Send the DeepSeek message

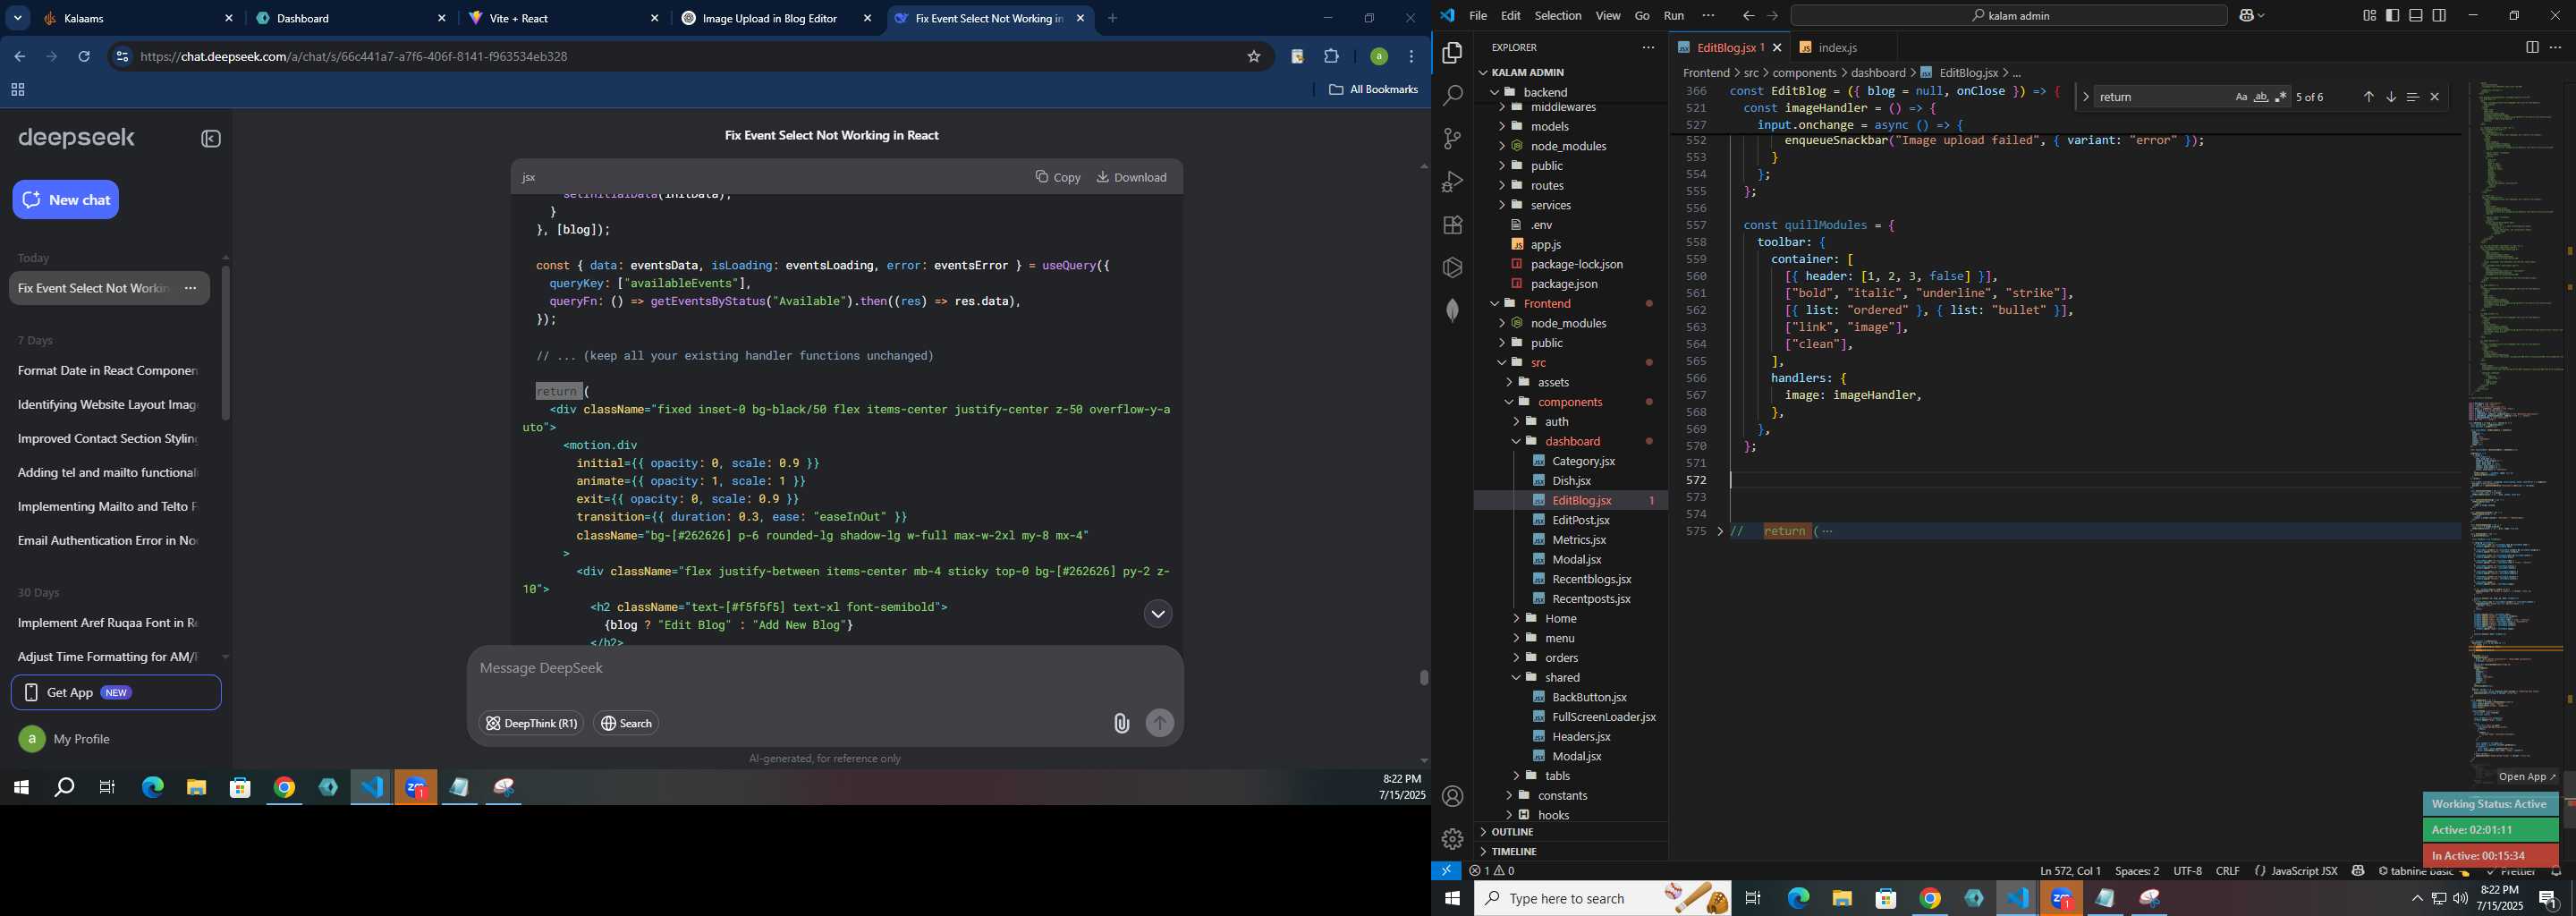1160,723
